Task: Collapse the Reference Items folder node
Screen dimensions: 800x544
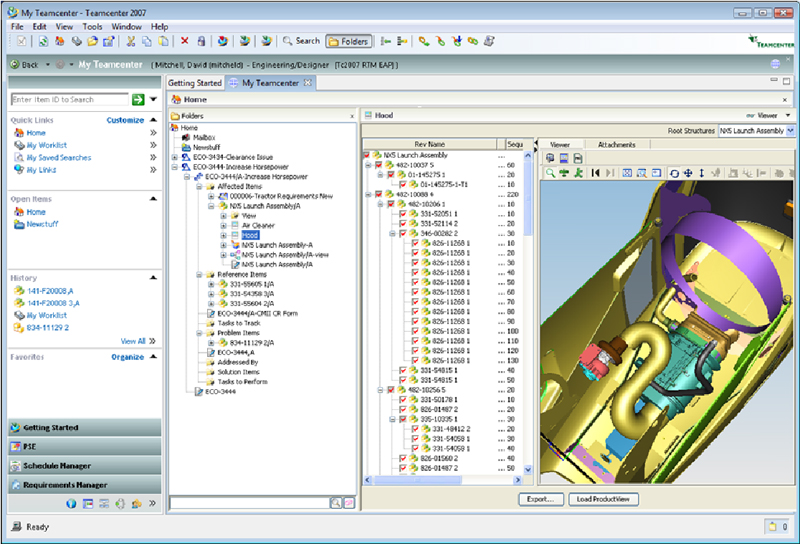Action: 199,275
